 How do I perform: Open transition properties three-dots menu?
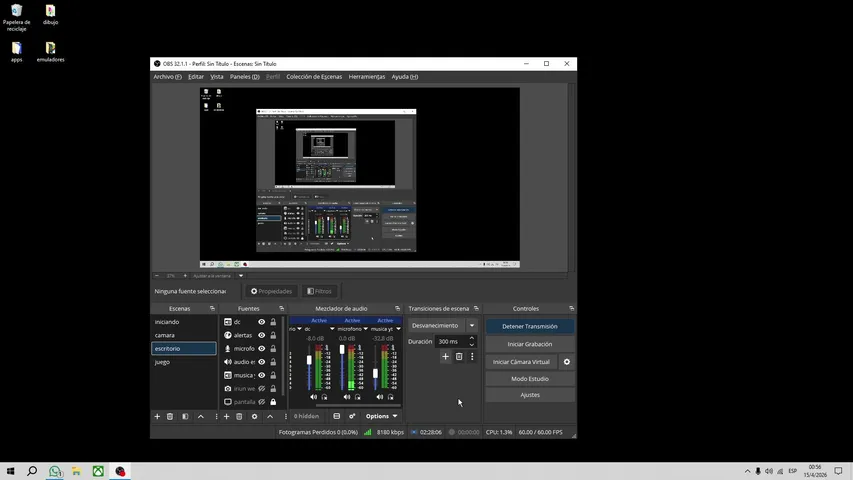coord(472,356)
